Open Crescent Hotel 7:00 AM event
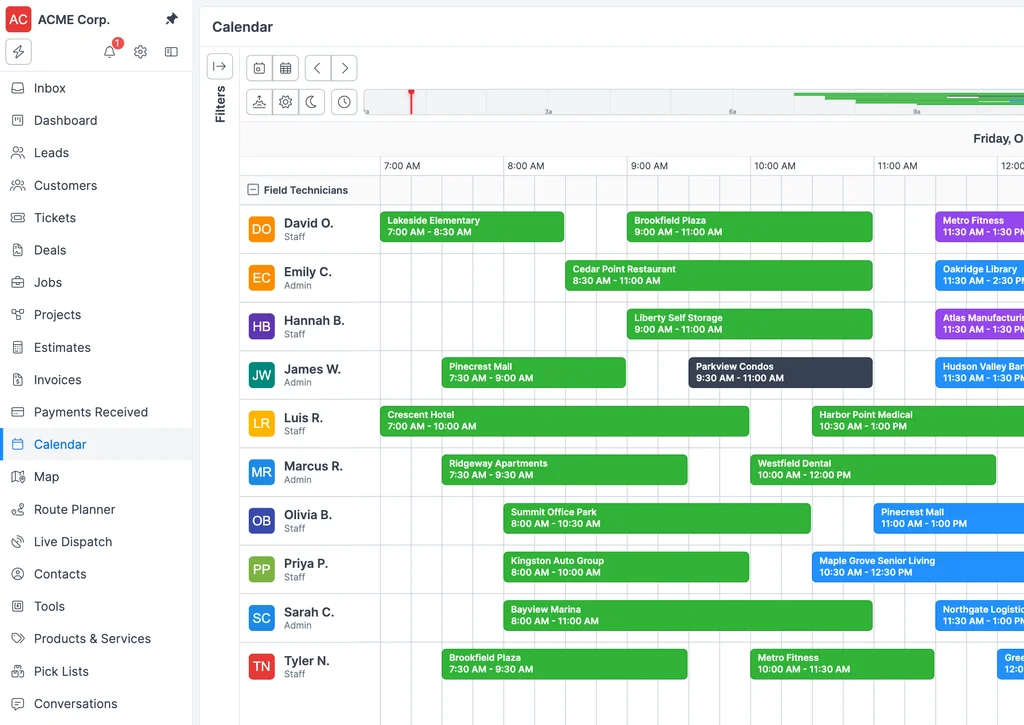 coord(564,421)
